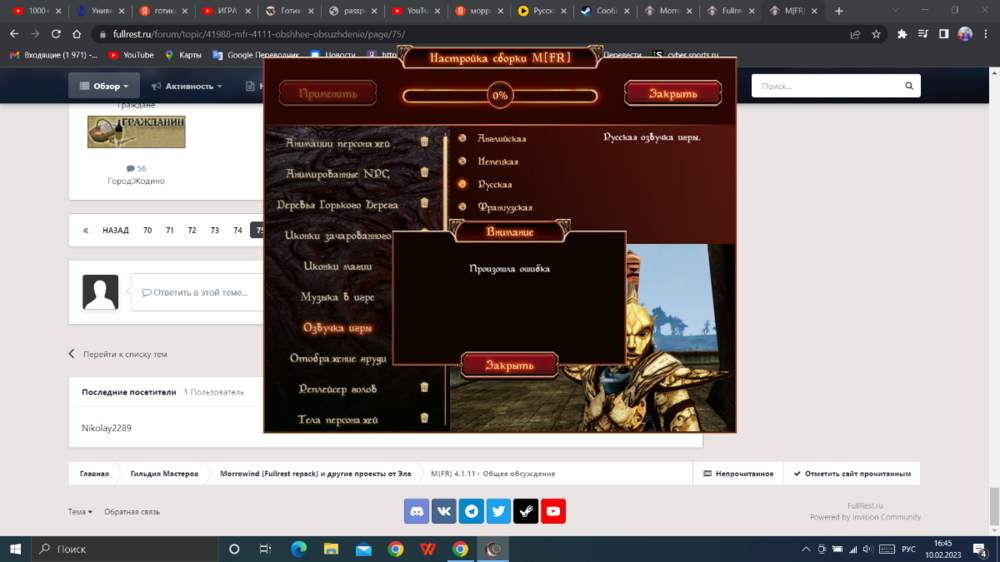Open YouTube bookmark in bookmarks bar
Image resolution: width=1000 pixels, height=562 pixels.
coord(131,55)
